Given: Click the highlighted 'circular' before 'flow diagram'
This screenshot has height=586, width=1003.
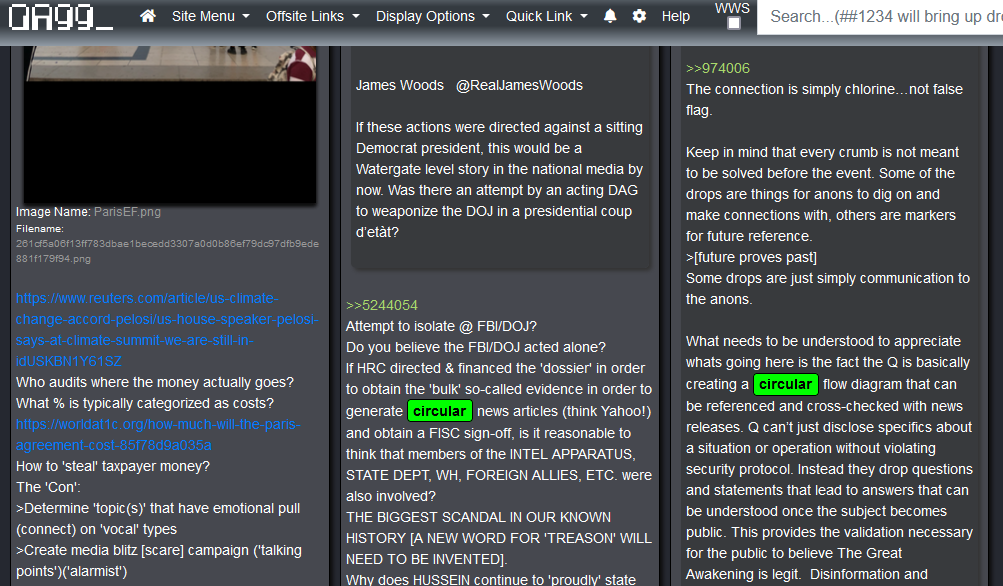Looking at the screenshot, I should tap(786, 384).
